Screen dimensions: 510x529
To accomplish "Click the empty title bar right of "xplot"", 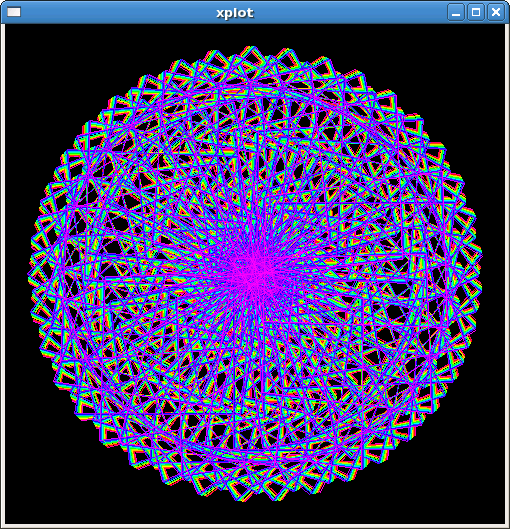I will click(x=351, y=12).
